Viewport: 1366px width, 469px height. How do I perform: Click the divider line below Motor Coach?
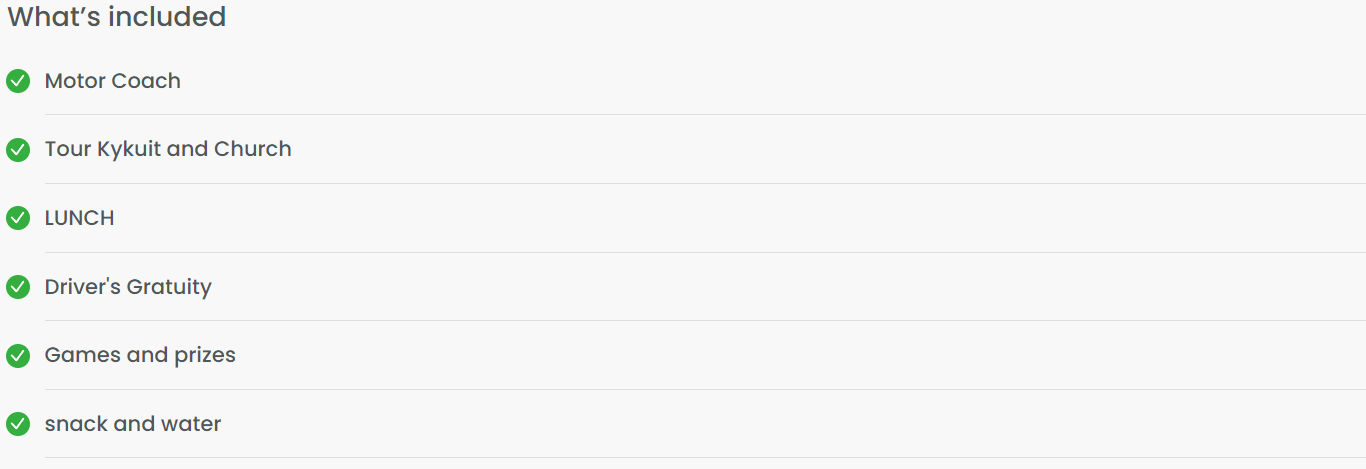tap(705, 115)
